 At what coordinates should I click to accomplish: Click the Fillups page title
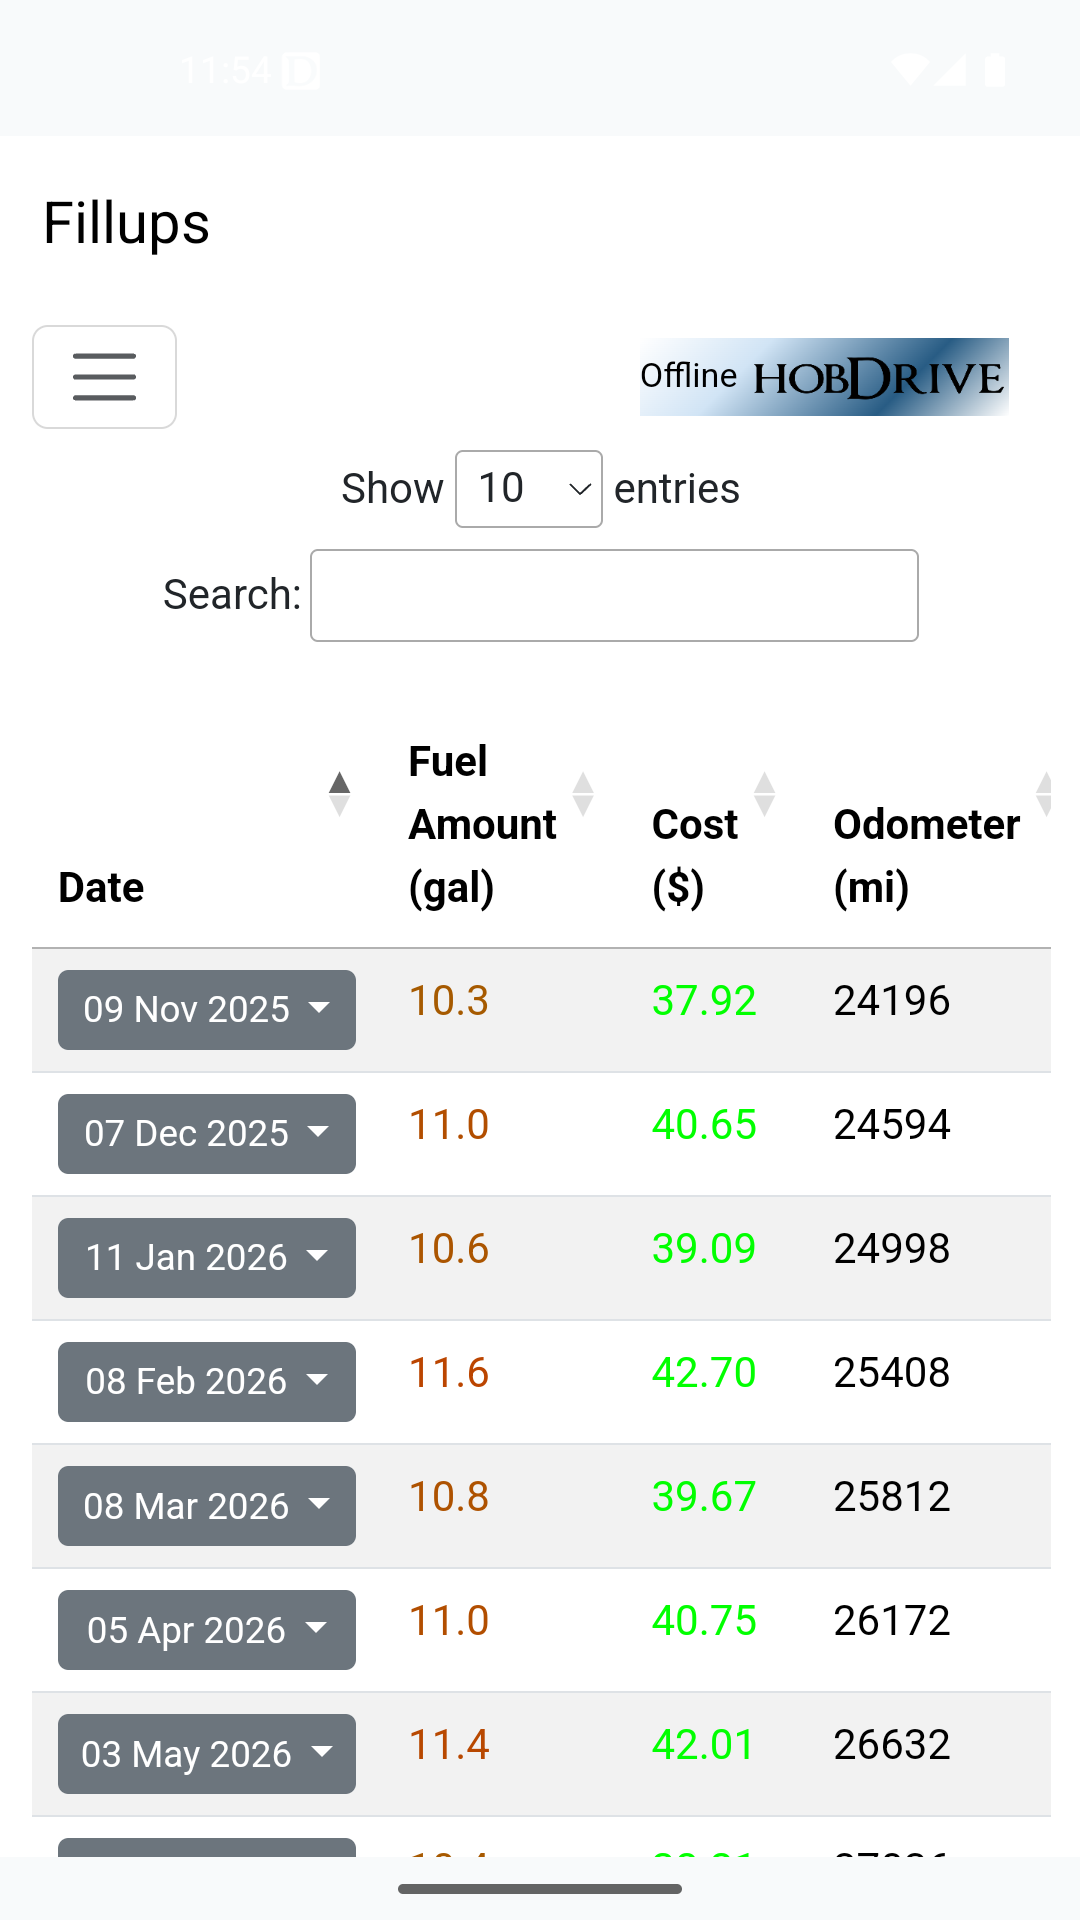(x=127, y=223)
